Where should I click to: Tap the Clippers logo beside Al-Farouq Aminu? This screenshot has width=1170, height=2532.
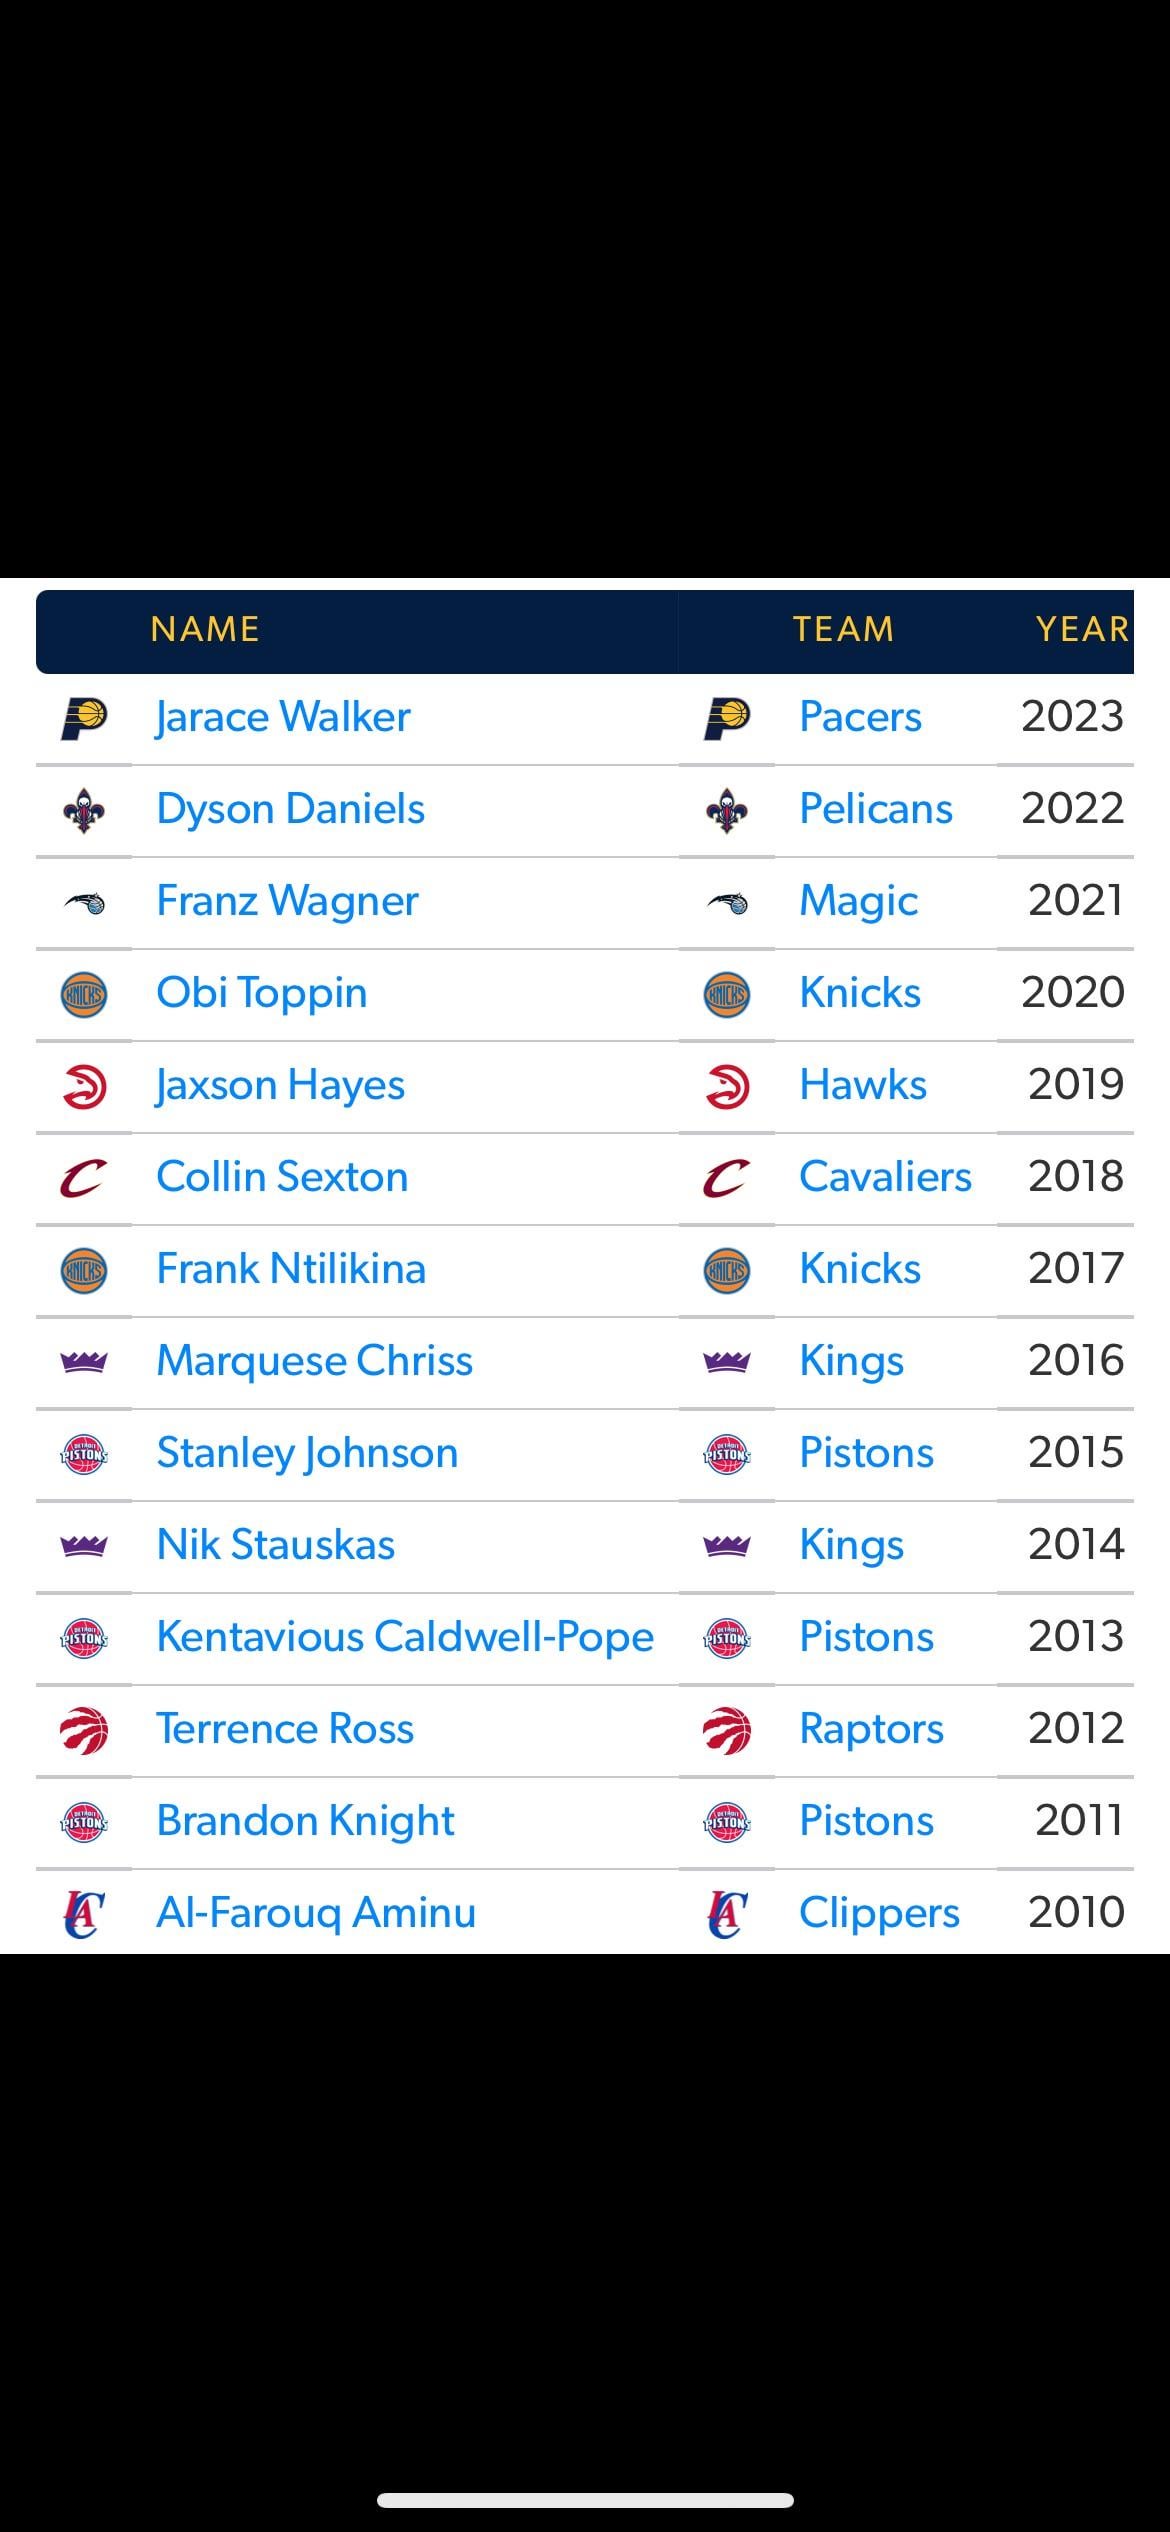tap(84, 1914)
